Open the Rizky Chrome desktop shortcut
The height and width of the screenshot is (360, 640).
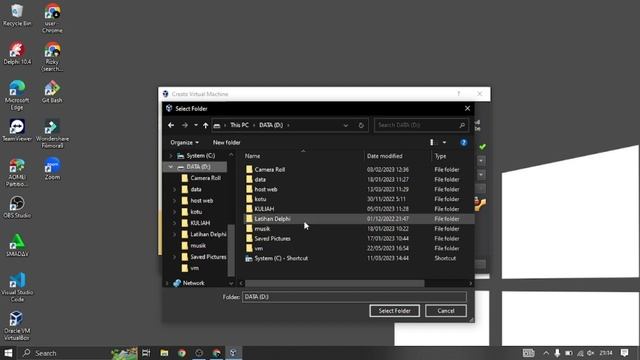point(52,57)
